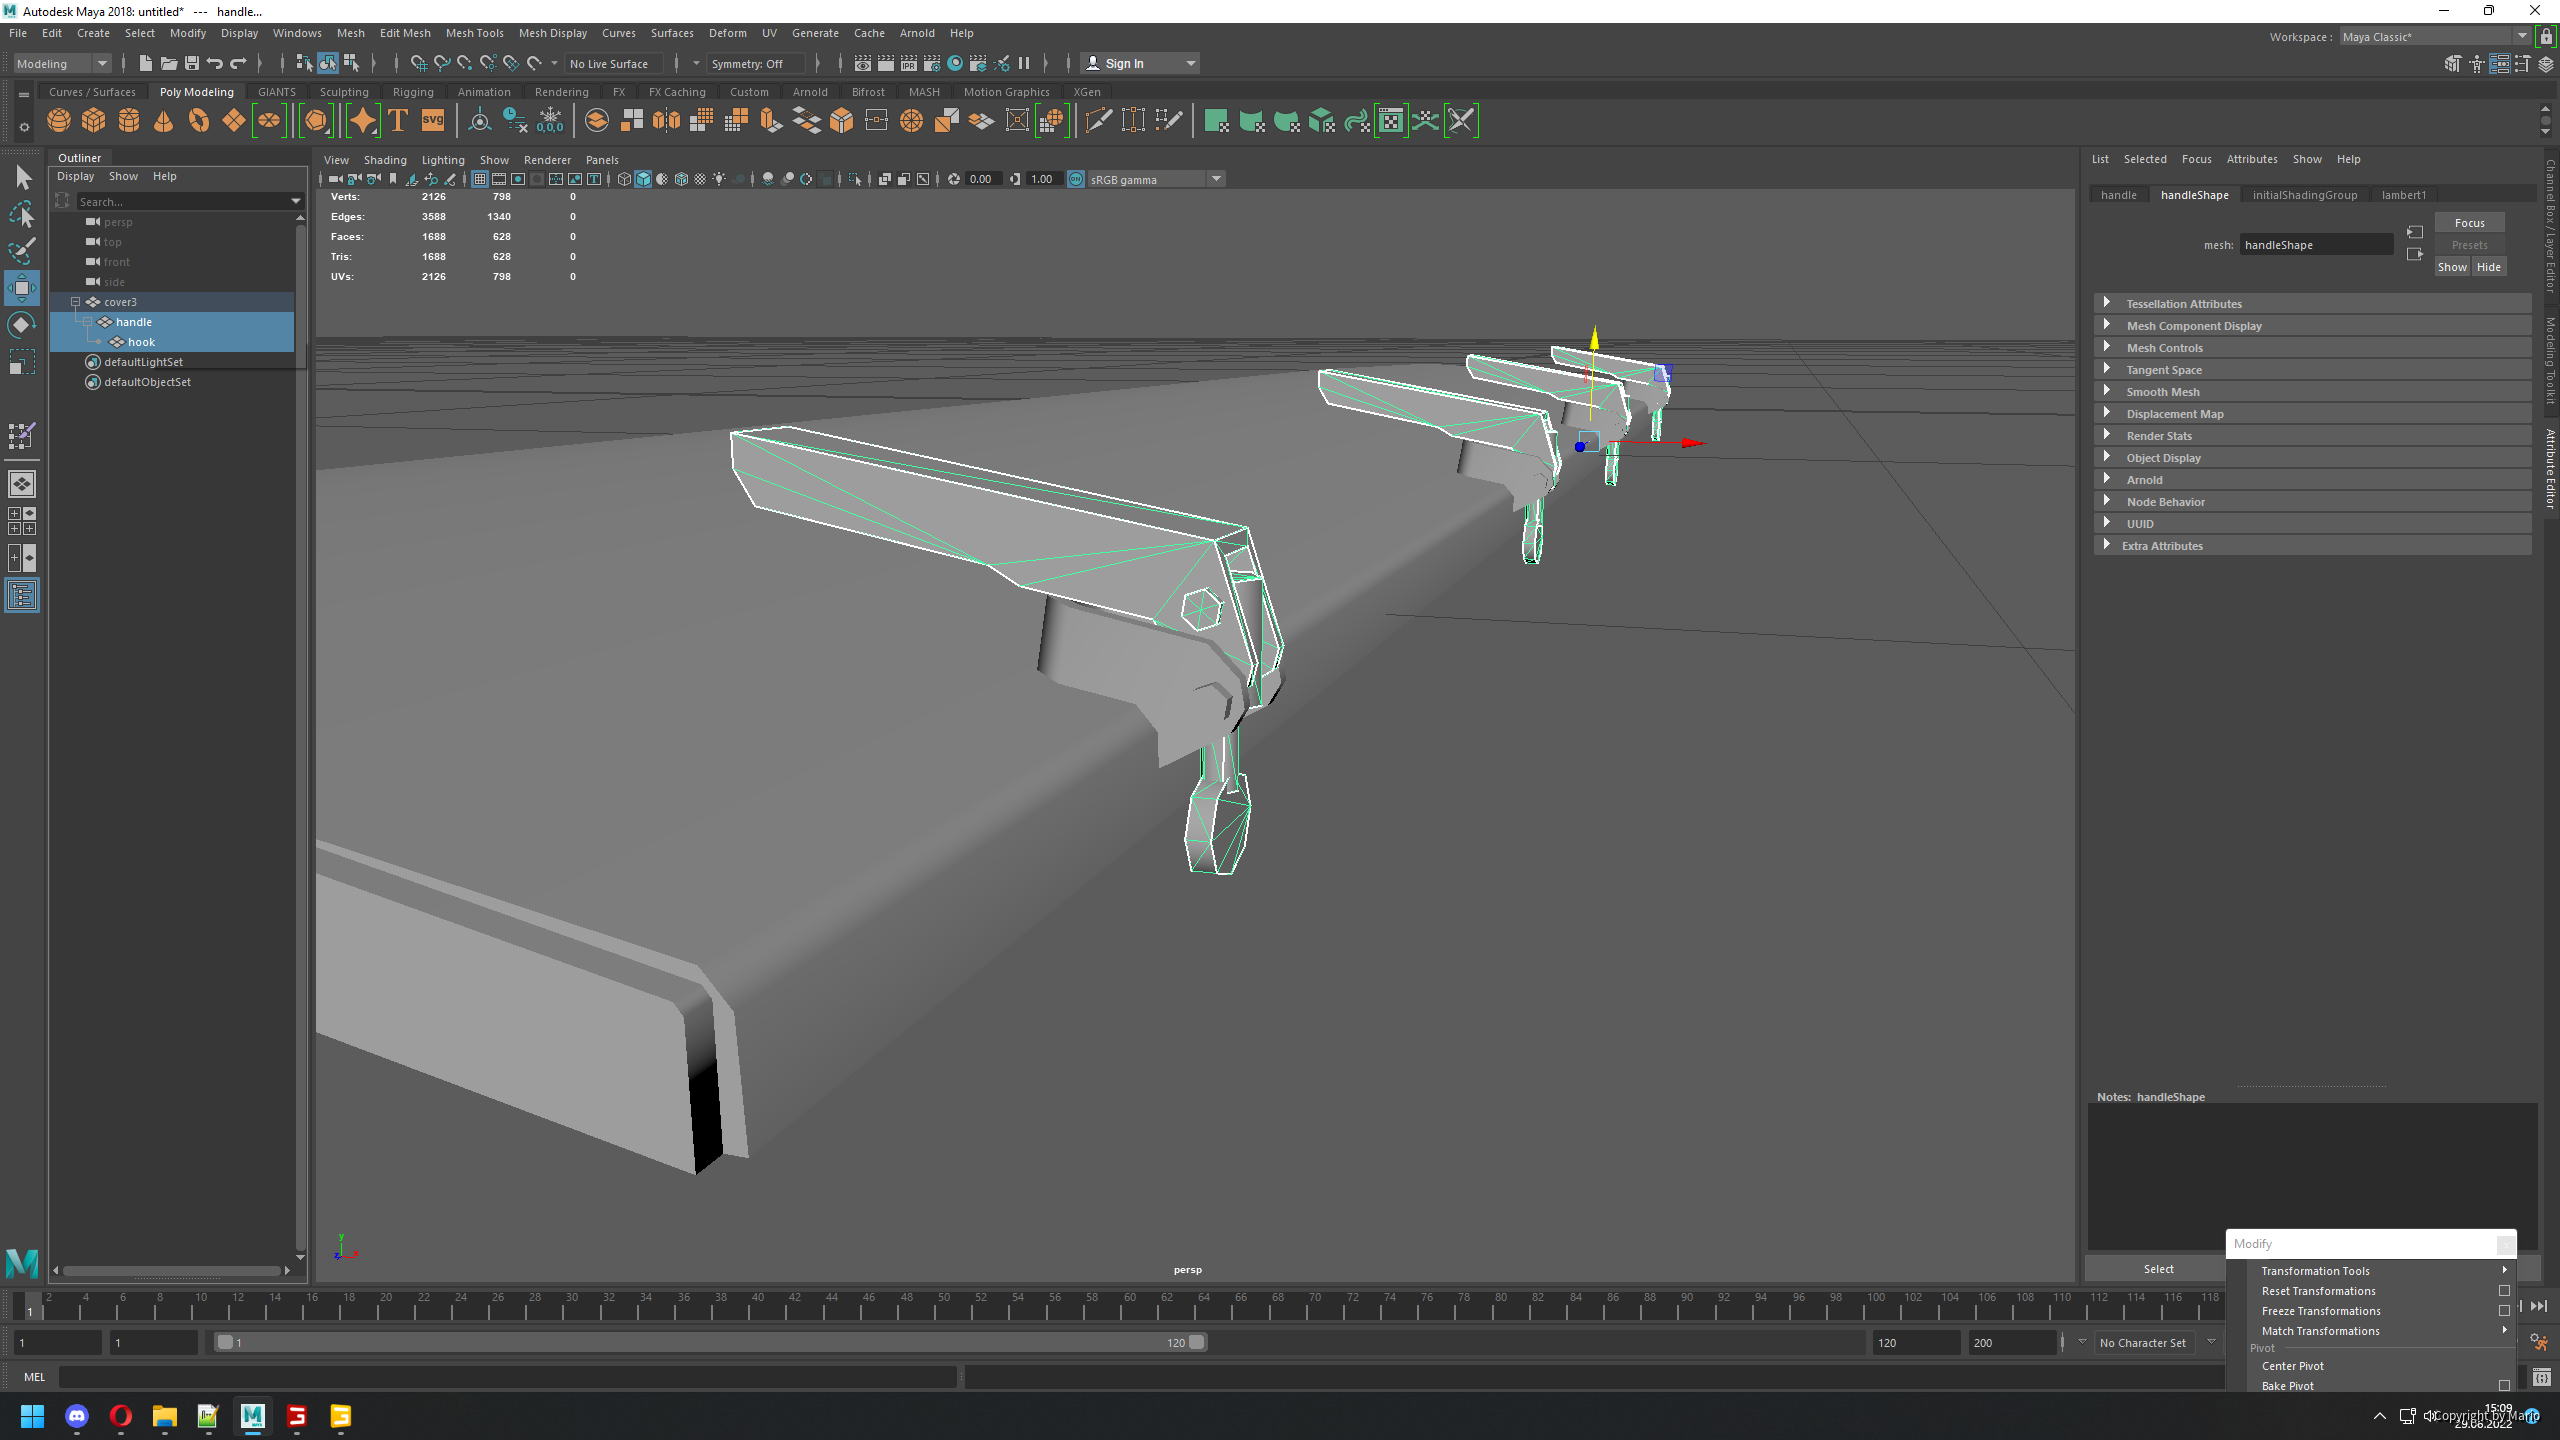2560x1440 pixels.
Task: Open Bake Pivot options box
Action: (x=2504, y=1386)
